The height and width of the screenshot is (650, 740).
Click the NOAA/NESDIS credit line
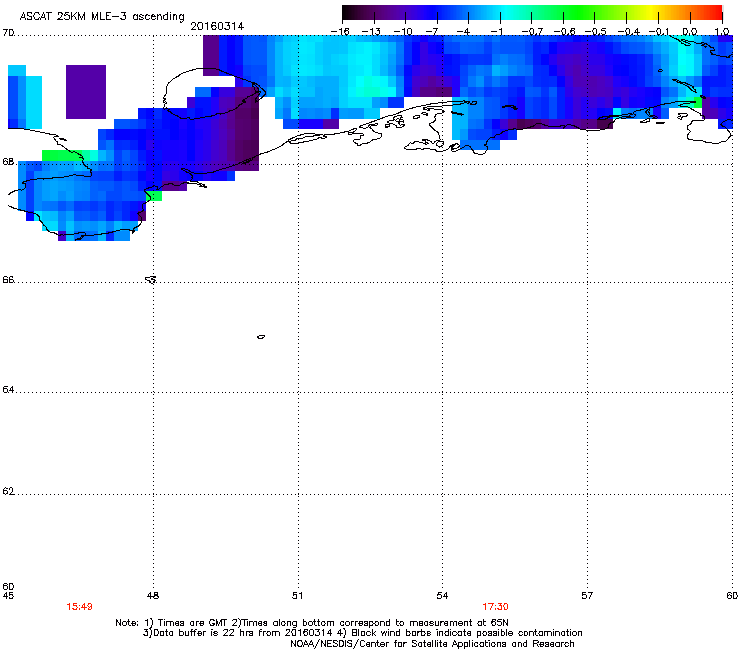432,644
